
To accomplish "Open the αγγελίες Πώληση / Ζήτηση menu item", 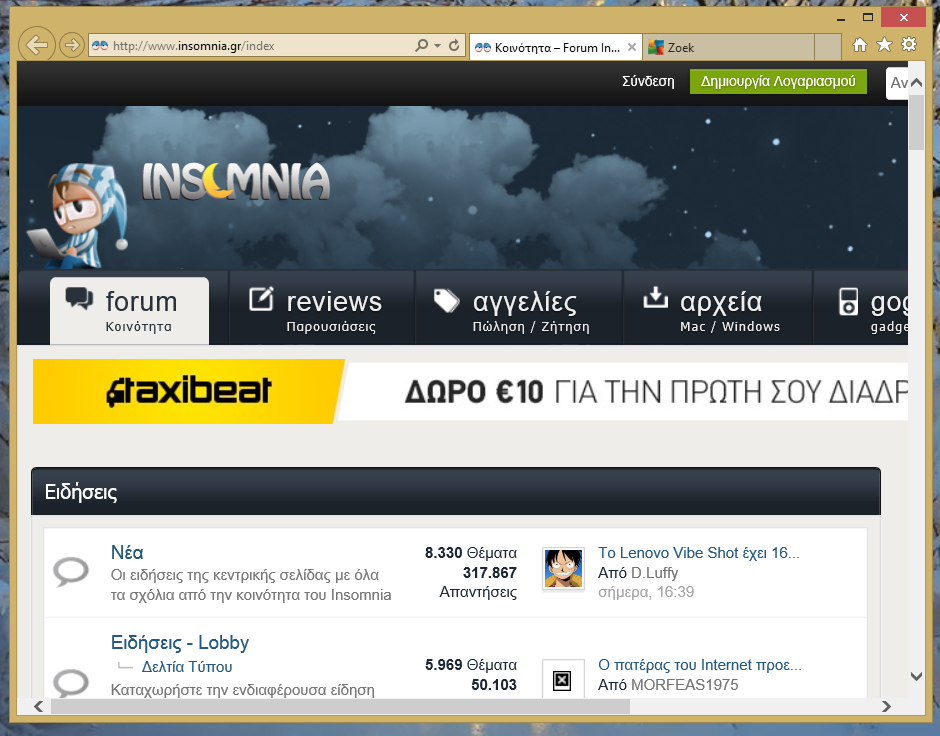I will click(519, 309).
